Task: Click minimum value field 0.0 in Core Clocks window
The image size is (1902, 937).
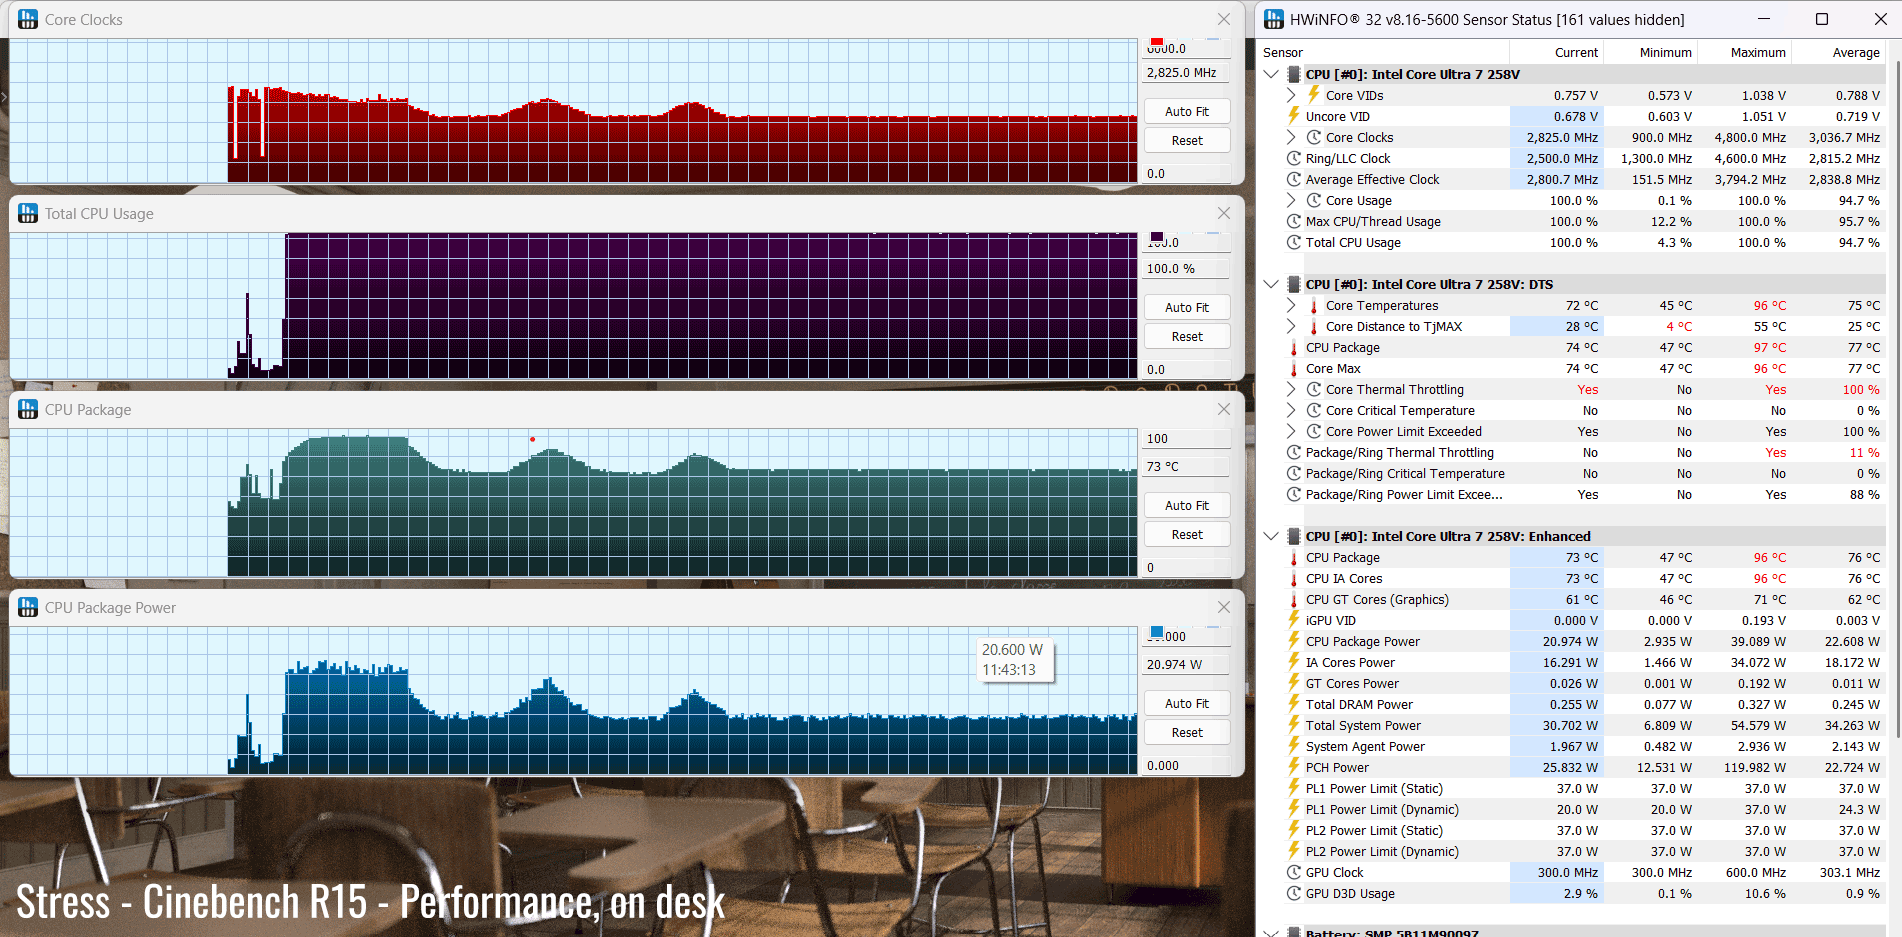Action: pos(1187,173)
